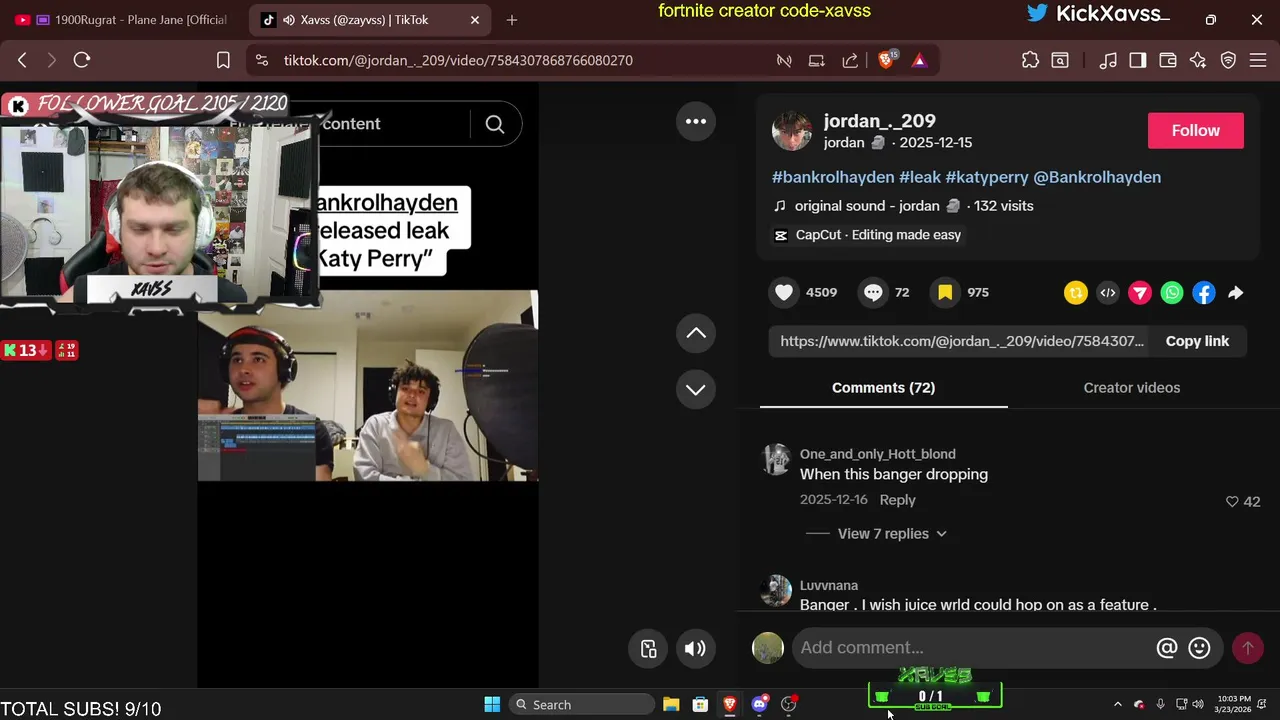Click the #bankrolhayden hashtag
Screen dimensions: 1280x720
click(833, 177)
